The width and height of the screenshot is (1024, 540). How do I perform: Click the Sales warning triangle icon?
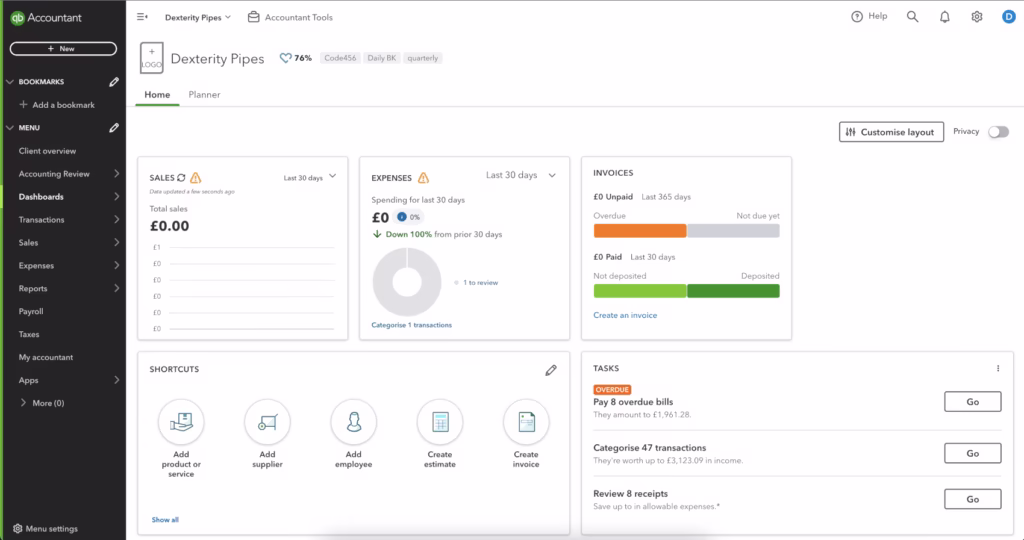tap(195, 178)
